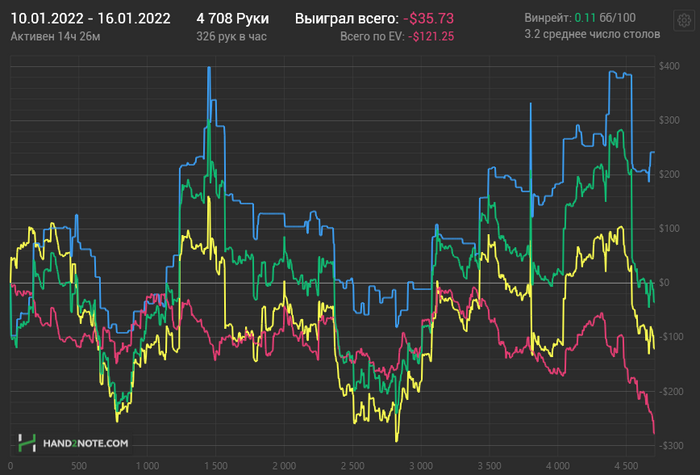Click the 'Всего по EV:' label
700x475 pixels.
coord(372,37)
